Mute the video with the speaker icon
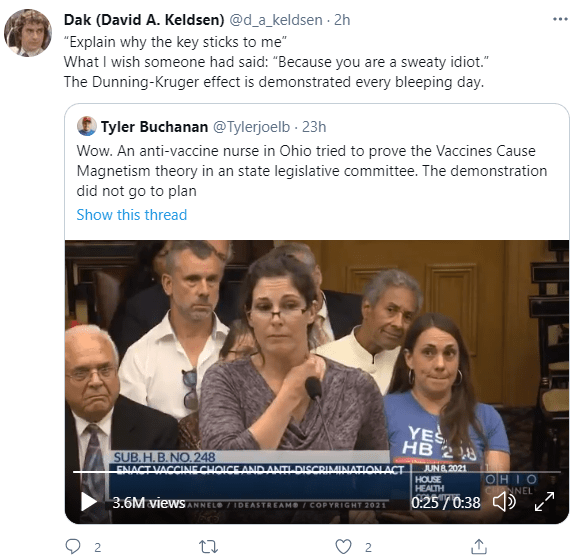Screen dimensions: 581x560 (504, 501)
